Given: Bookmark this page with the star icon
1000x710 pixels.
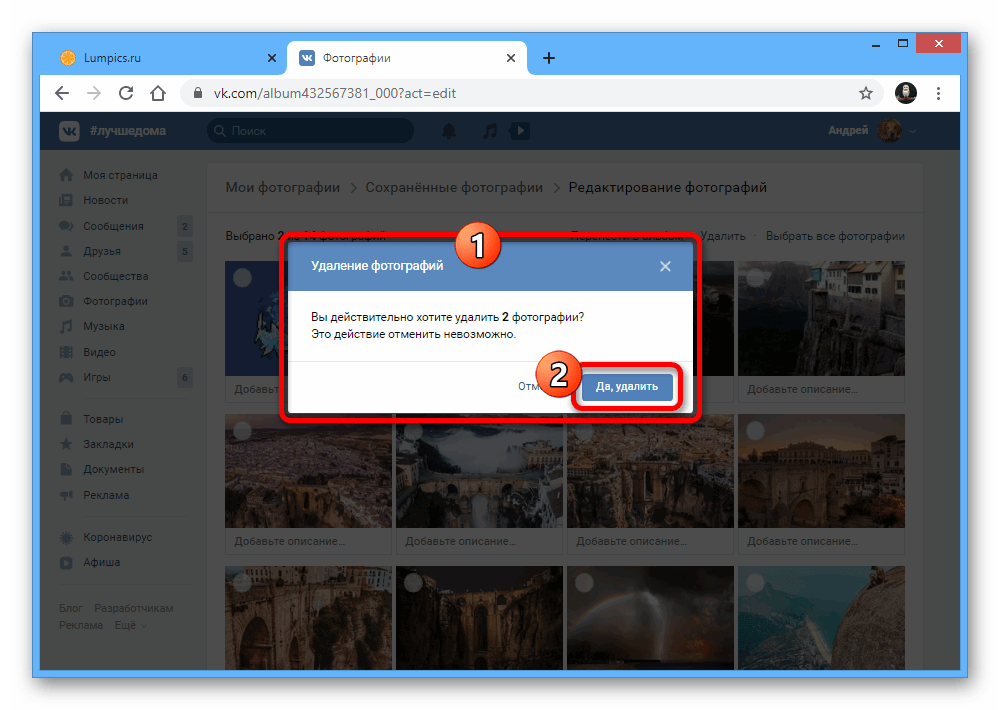Looking at the screenshot, I should point(865,93).
